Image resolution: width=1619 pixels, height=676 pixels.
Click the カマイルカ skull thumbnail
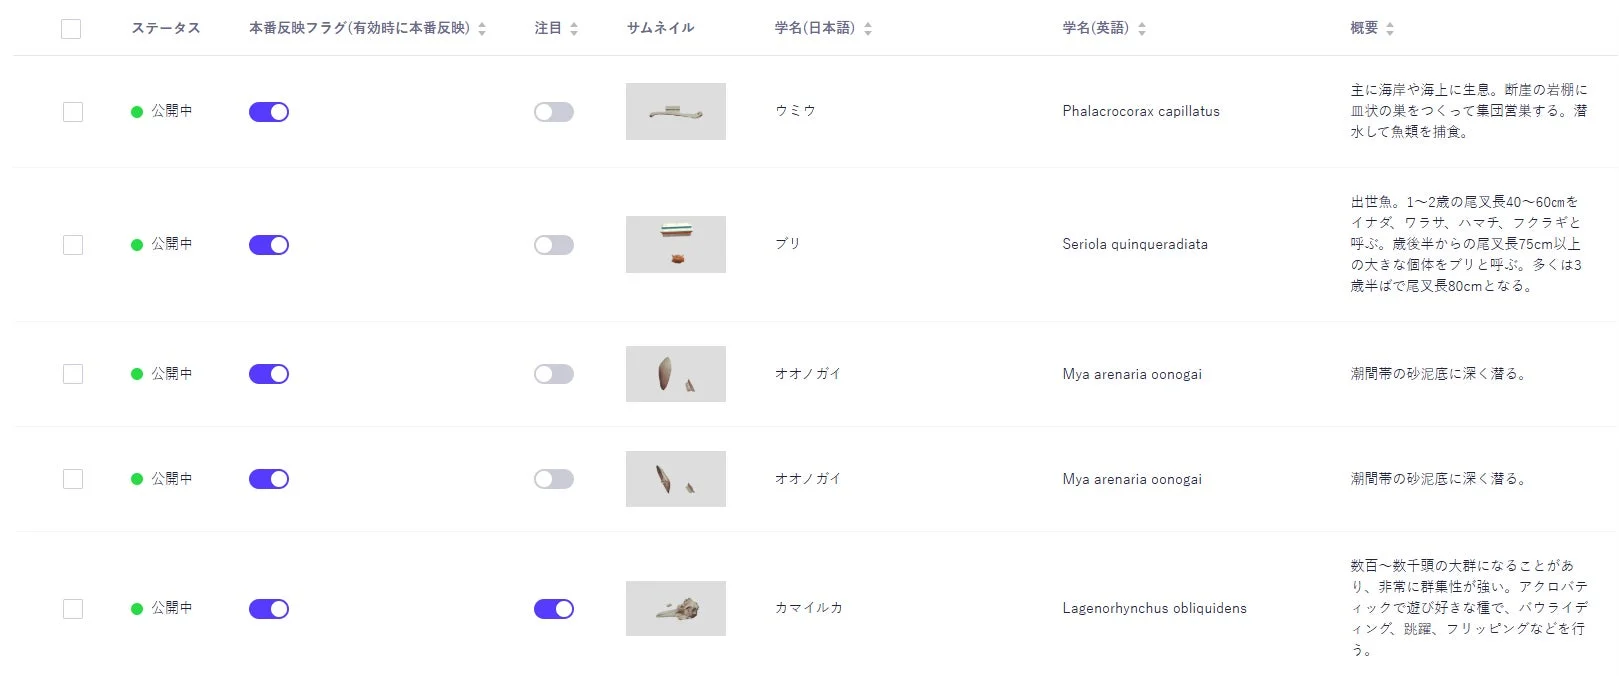675,608
